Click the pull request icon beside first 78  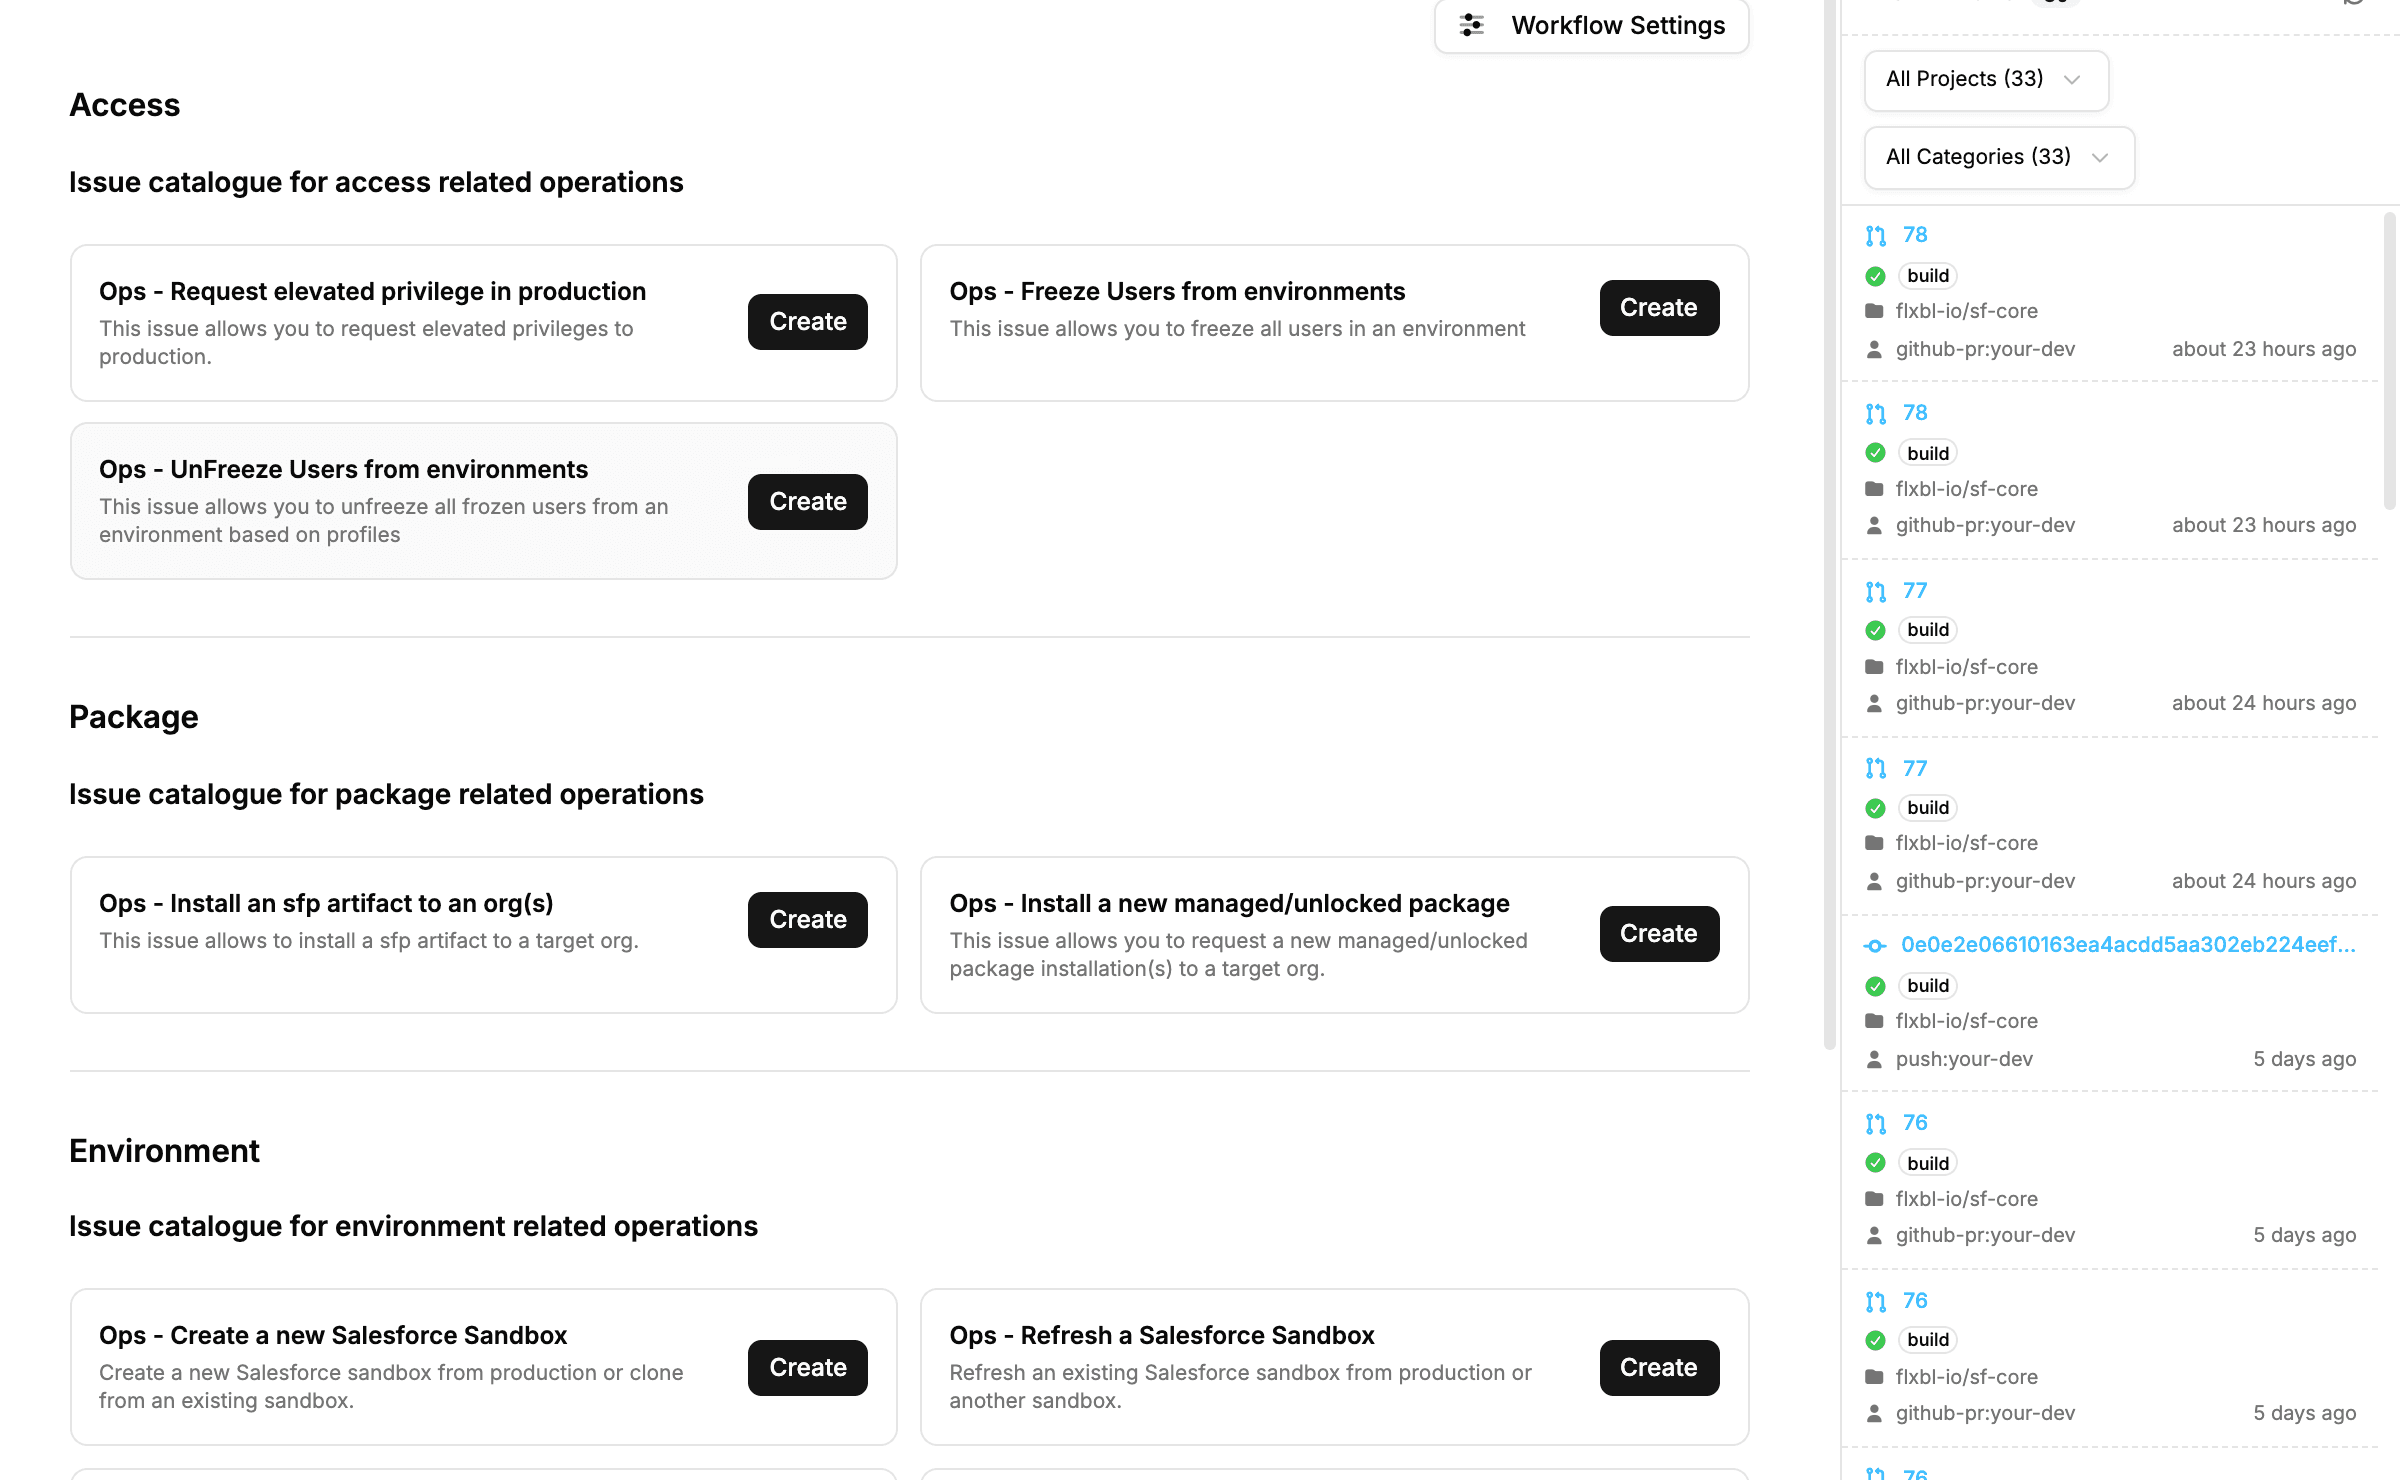tap(1875, 236)
